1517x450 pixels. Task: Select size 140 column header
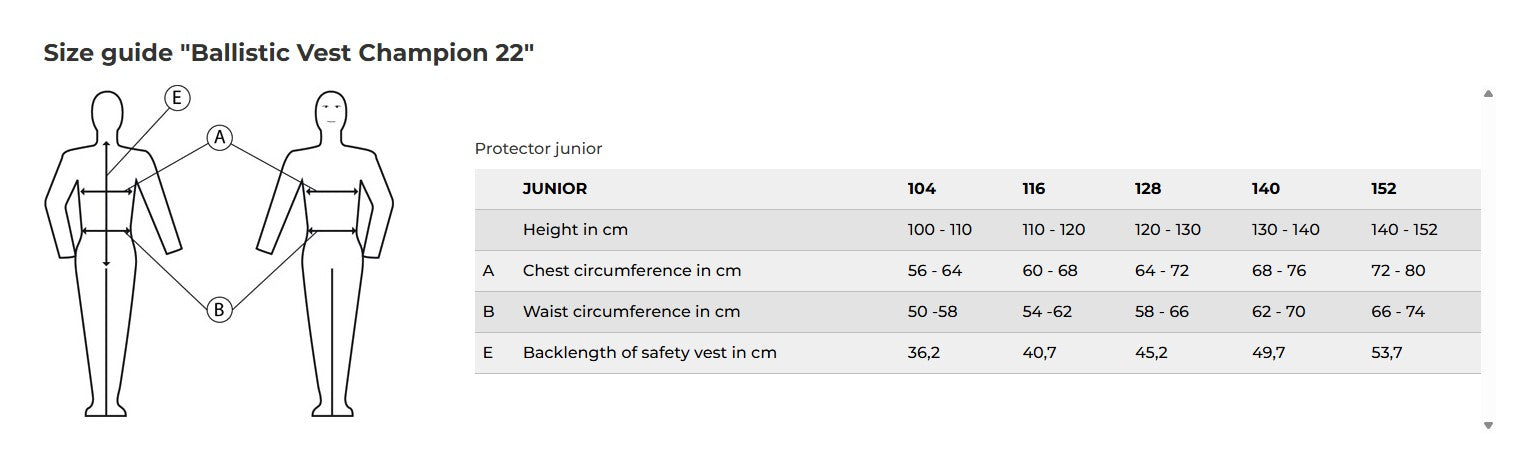point(1265,188)
